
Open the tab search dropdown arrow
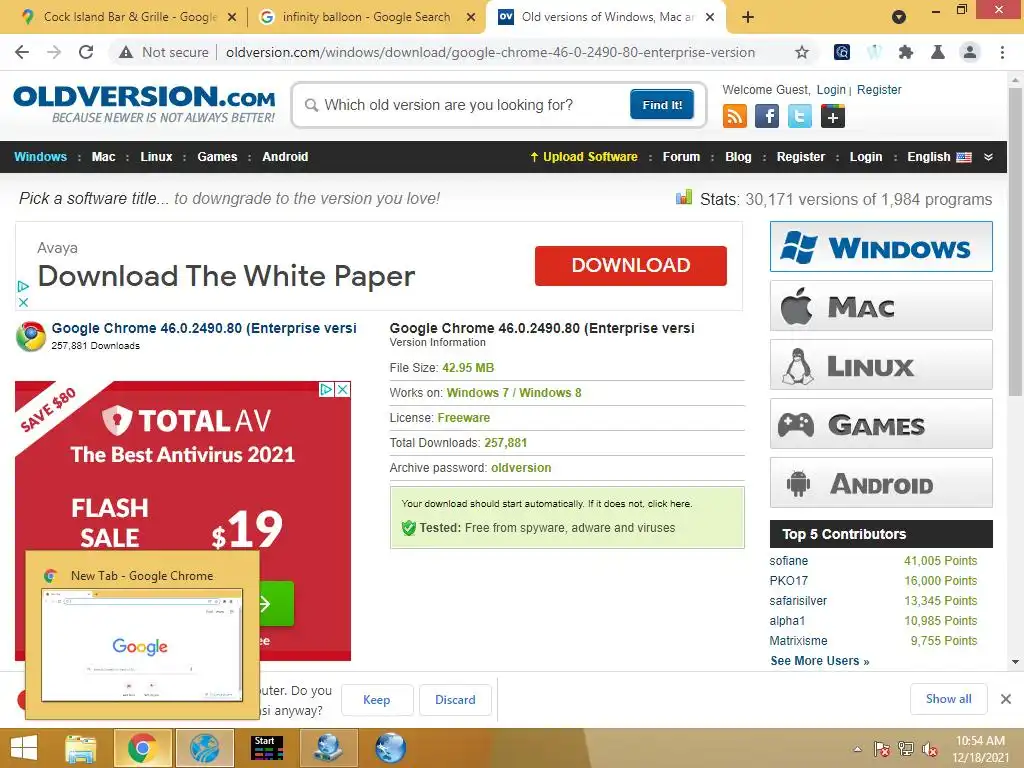coord(899,17)
